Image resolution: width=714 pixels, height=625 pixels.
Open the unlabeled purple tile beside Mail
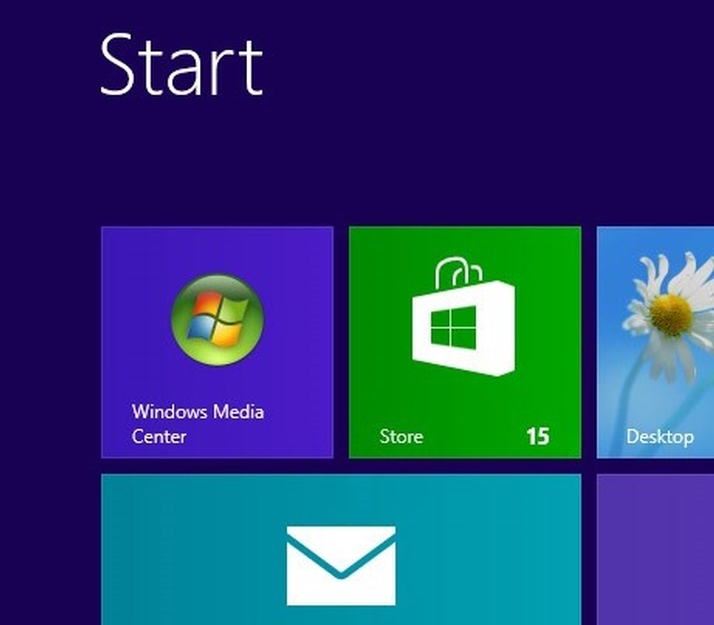coord(655,549)
